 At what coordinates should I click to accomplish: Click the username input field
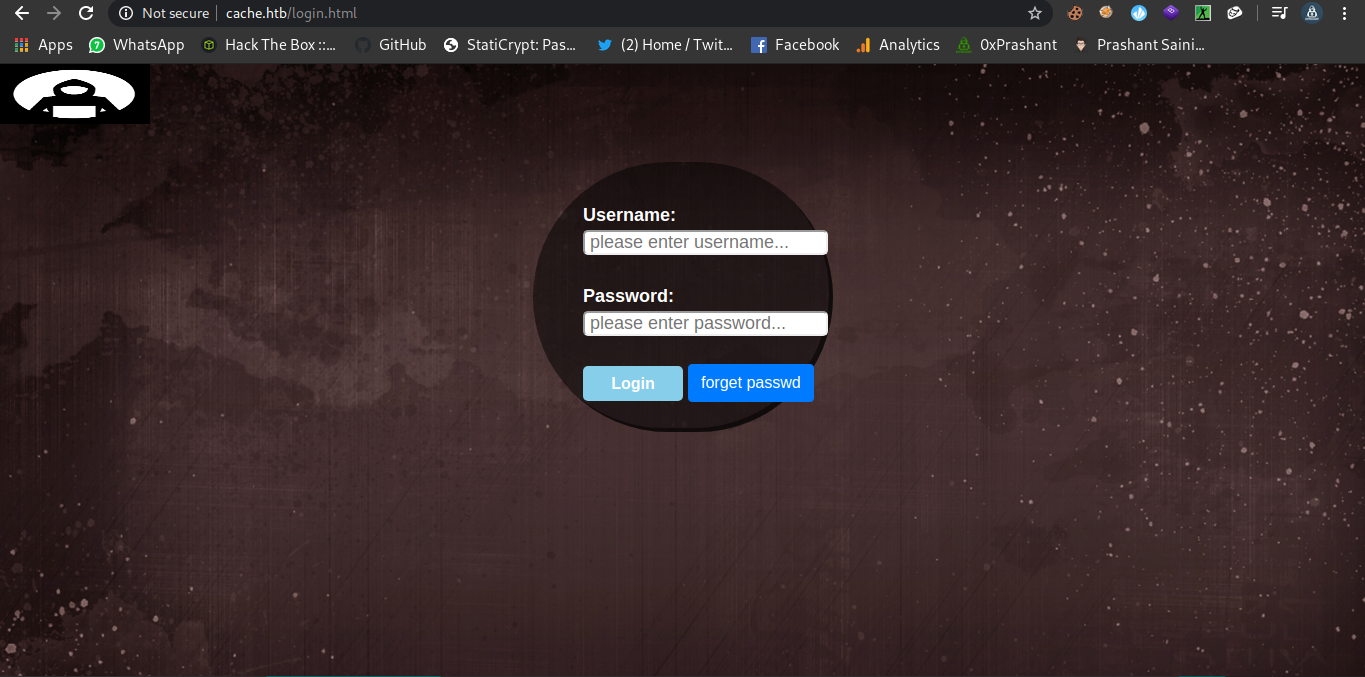point(705,242)
